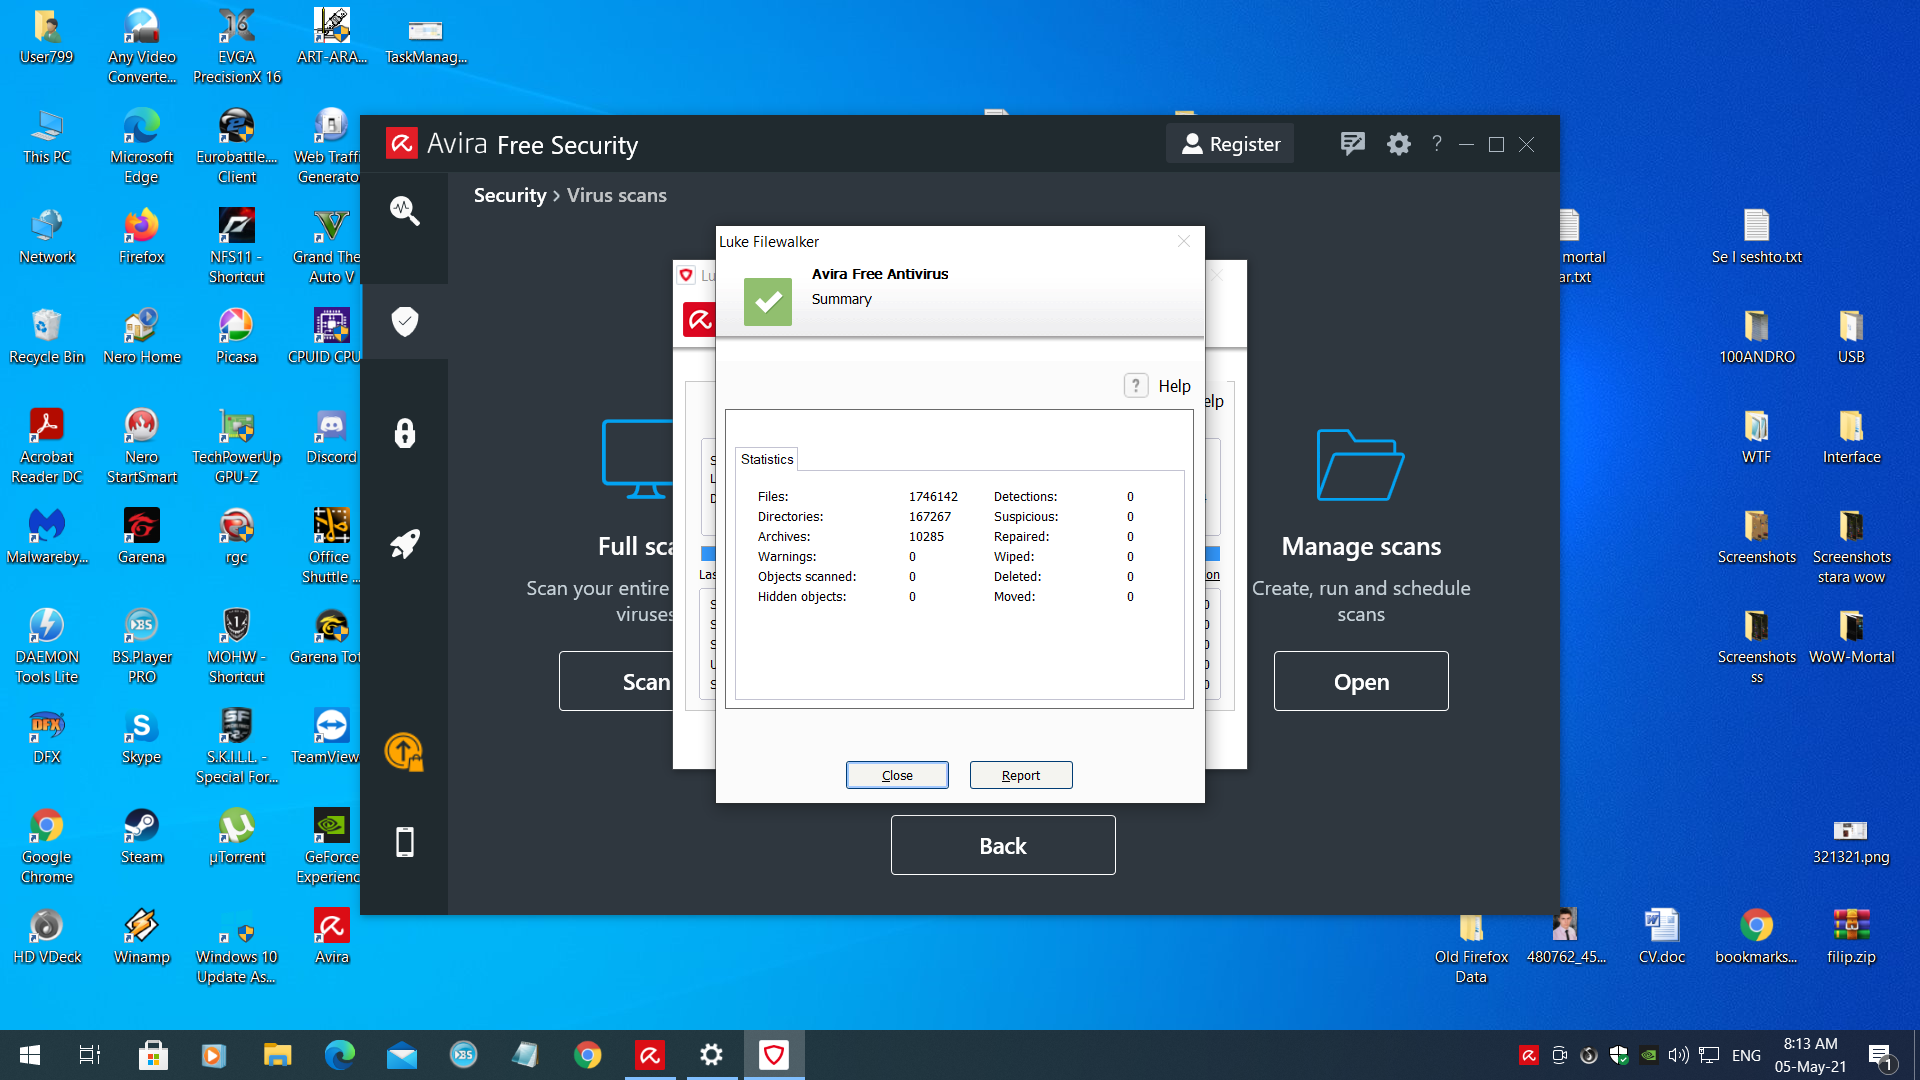Image resolution: width=1920 pixels, height=1080 pixels.
Task: Open the Privacy padlock sidebar icon
Action: [x=404, y=433]
